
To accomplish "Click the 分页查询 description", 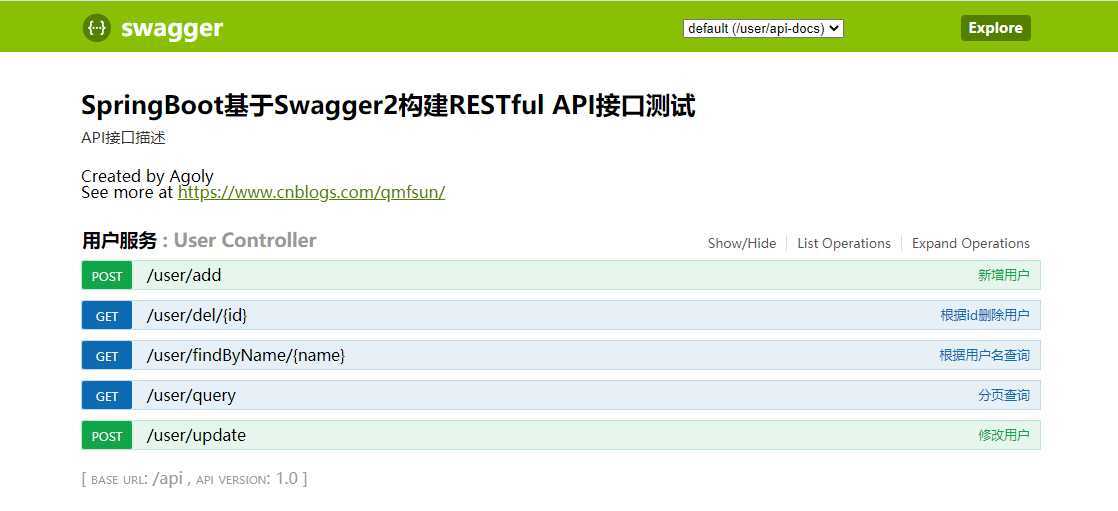I will click(1004, 396).
